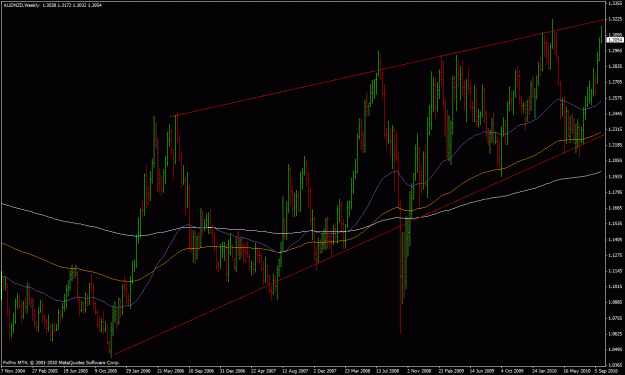Select the 1.0365 price axis label

615,365
